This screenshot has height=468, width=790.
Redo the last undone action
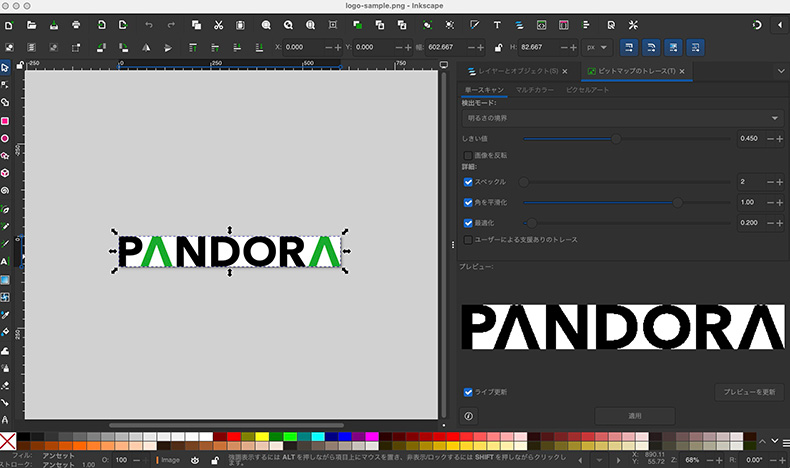tap(171, 25)
